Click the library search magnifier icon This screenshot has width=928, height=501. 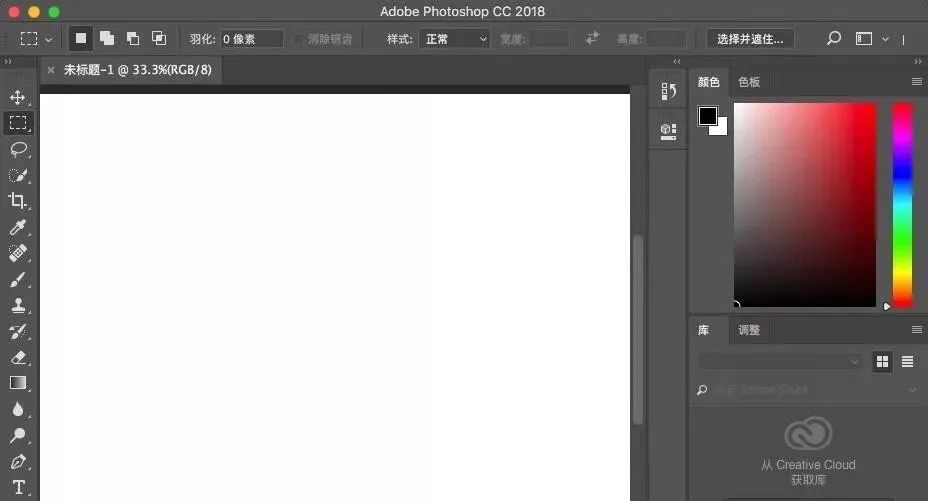[x=702, y=390]
